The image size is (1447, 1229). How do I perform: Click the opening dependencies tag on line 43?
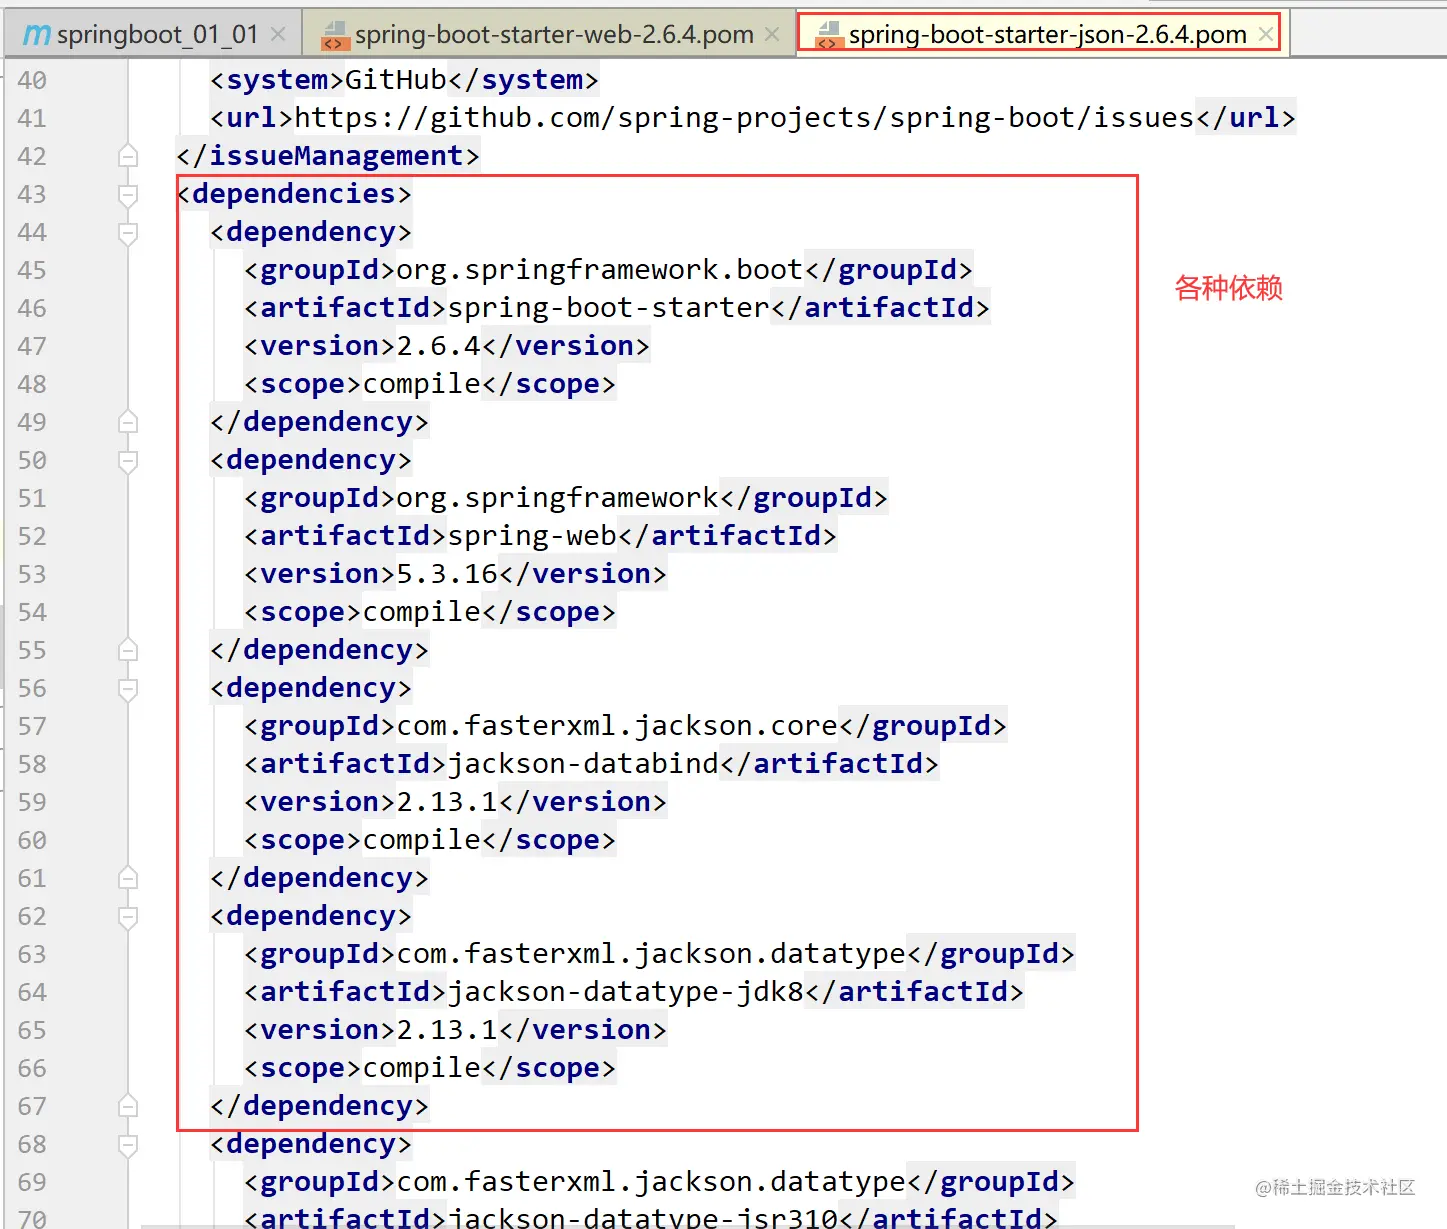click(295, 194)
